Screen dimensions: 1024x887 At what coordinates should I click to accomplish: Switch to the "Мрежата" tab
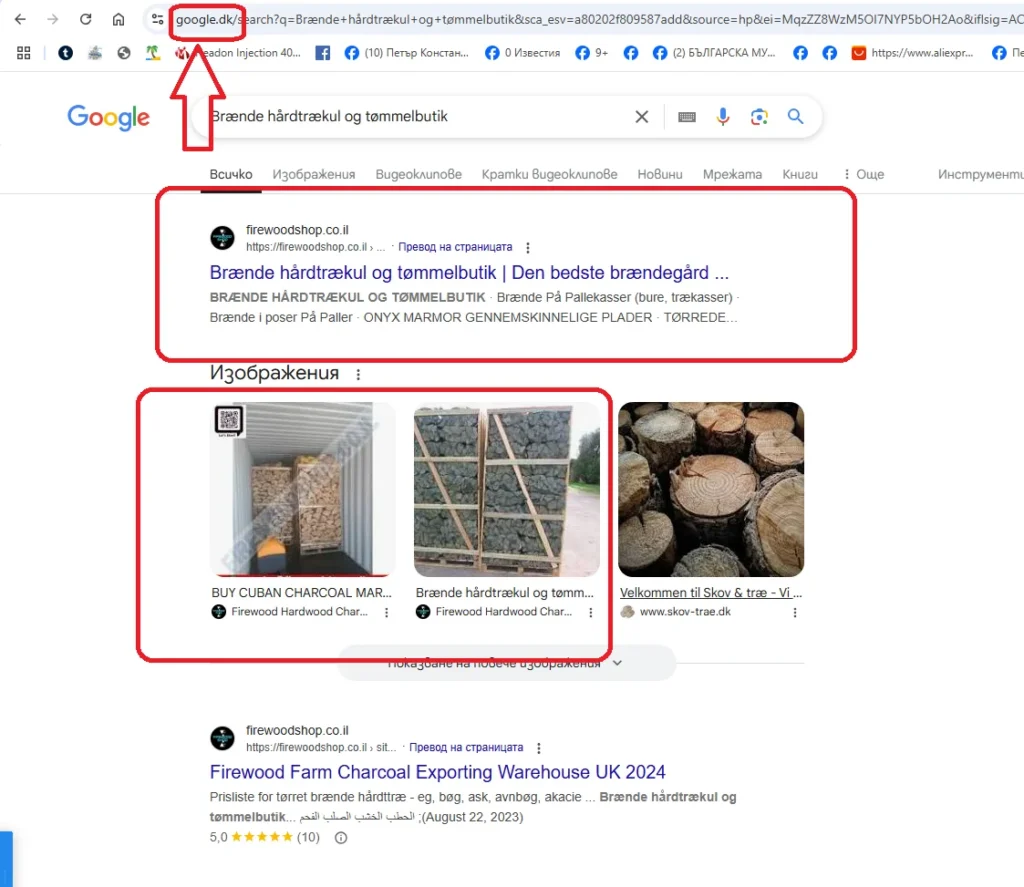733,174
